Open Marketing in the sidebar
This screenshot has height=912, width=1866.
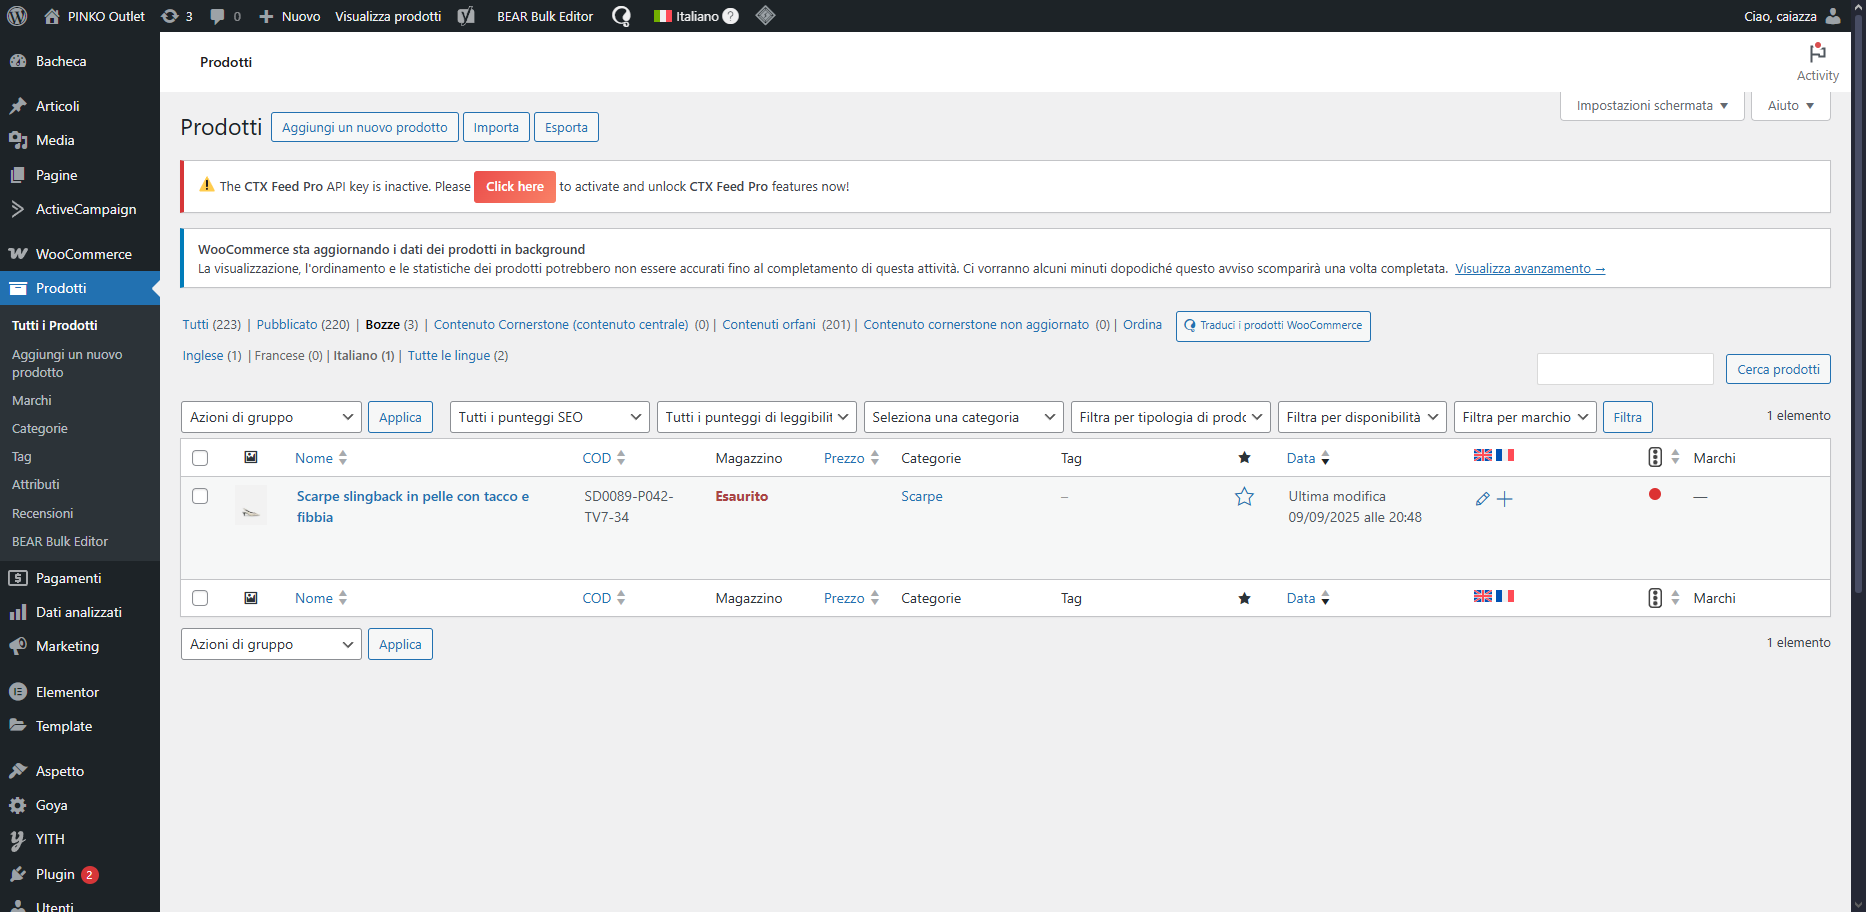67,646
